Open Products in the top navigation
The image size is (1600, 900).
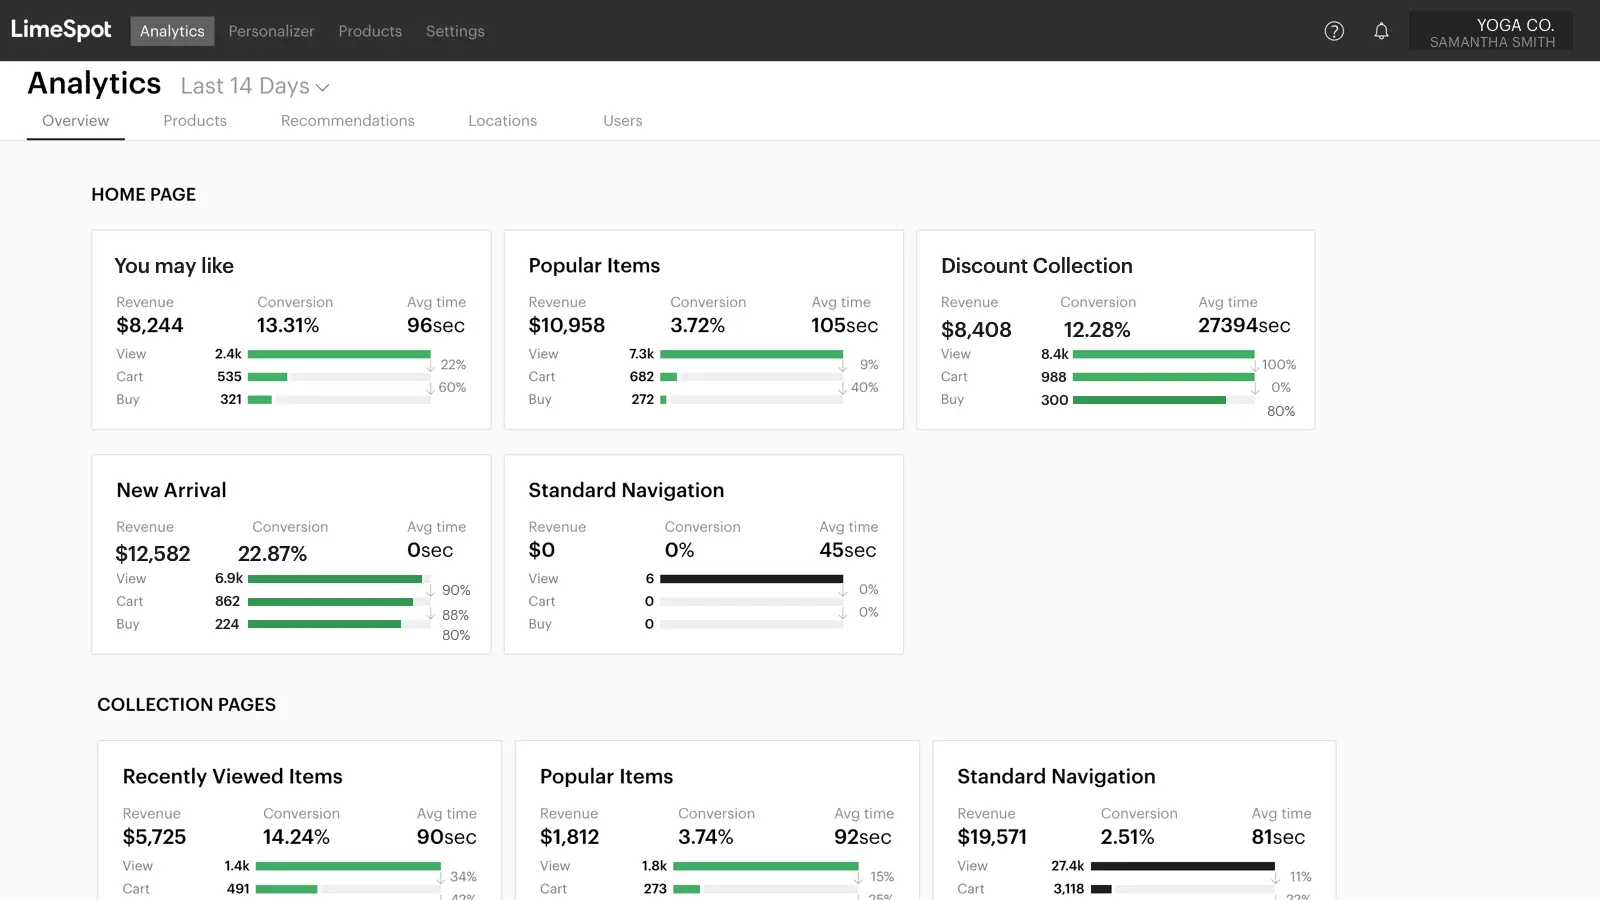coord(370,31)
